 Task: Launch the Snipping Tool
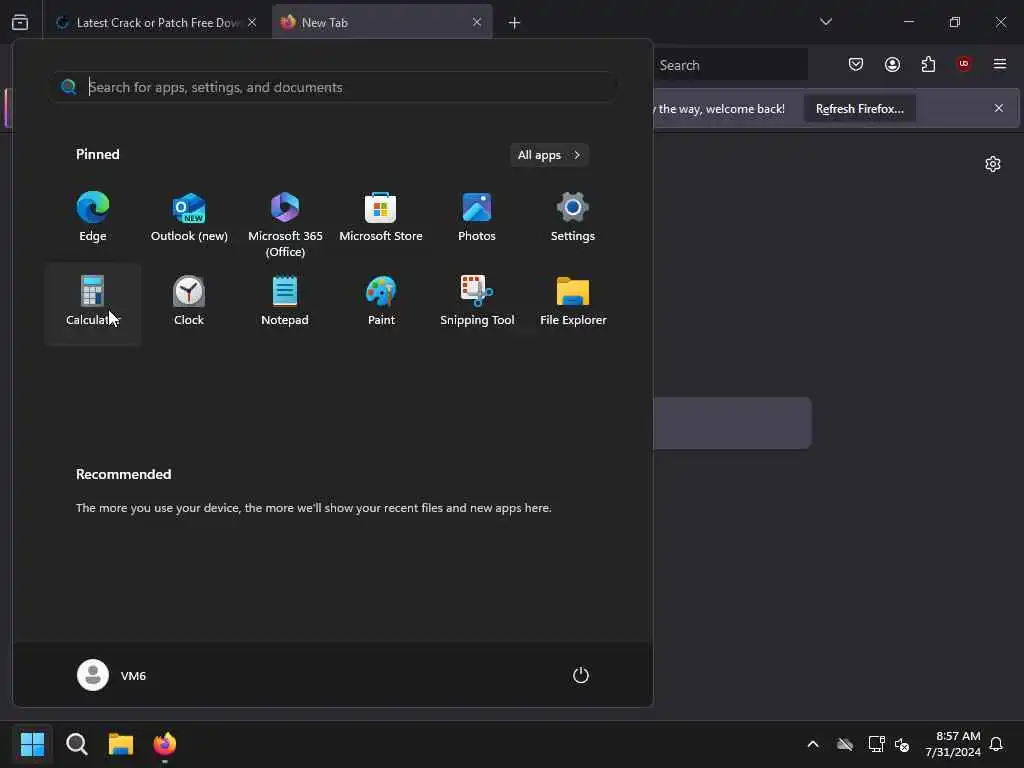pyautogui.click(x=477, y=302)
